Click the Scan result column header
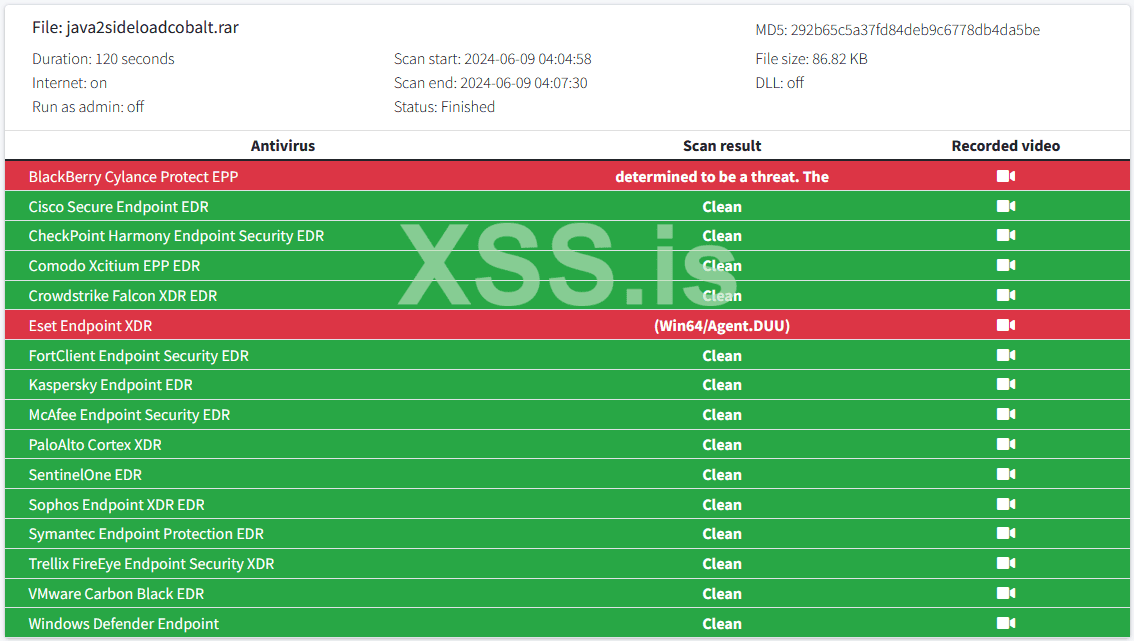 (x=722, y=146)
